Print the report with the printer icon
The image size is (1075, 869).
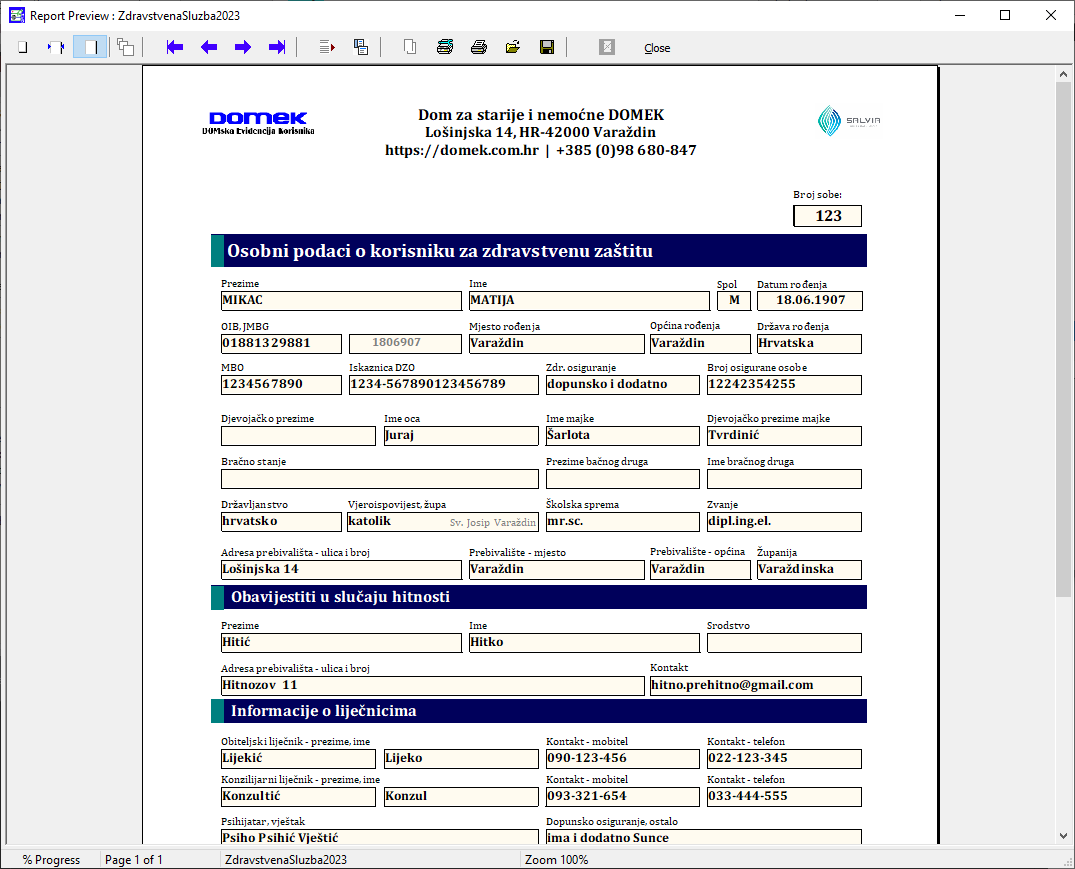point(479,47)
